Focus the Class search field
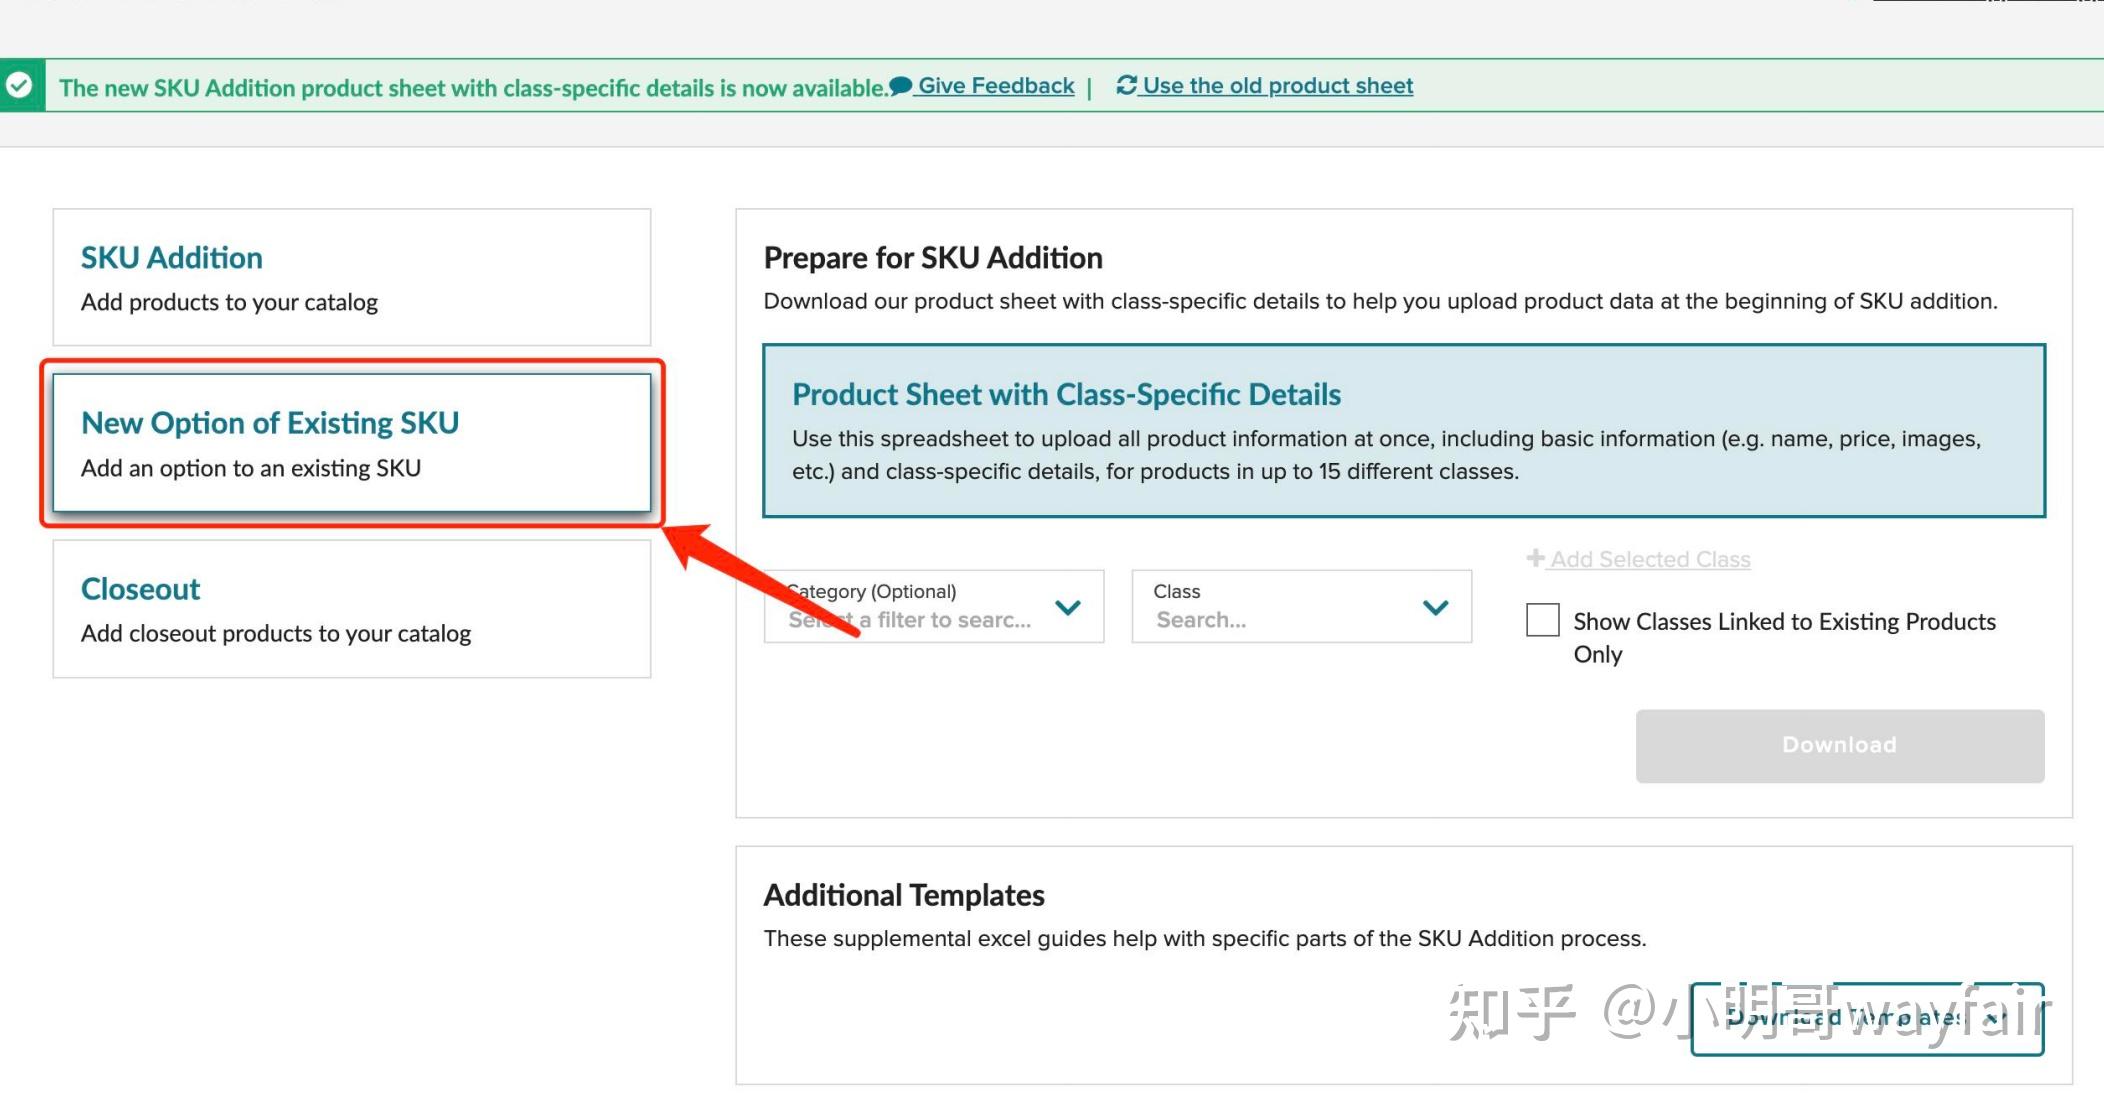 1280,620
